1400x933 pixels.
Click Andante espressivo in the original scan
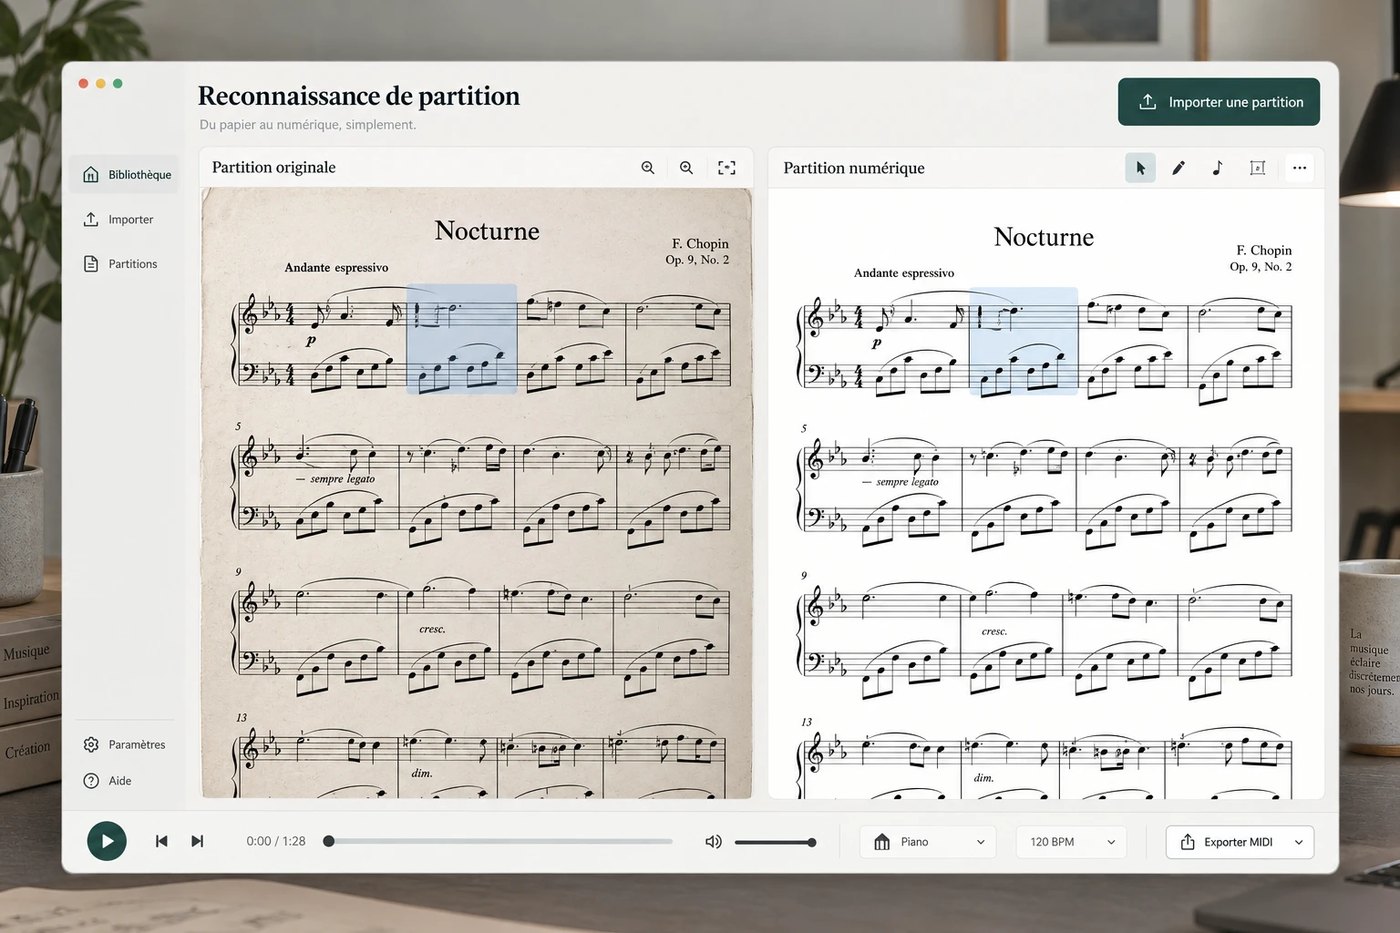(336, 268)
